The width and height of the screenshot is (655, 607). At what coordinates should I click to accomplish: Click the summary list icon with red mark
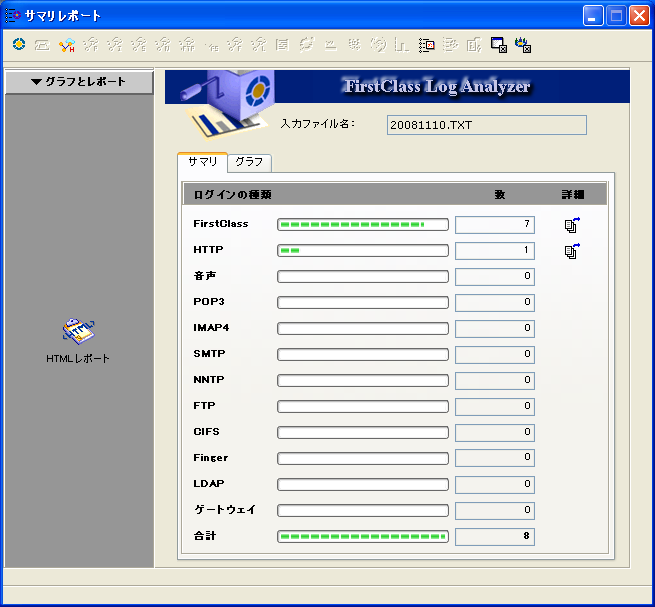427,45
